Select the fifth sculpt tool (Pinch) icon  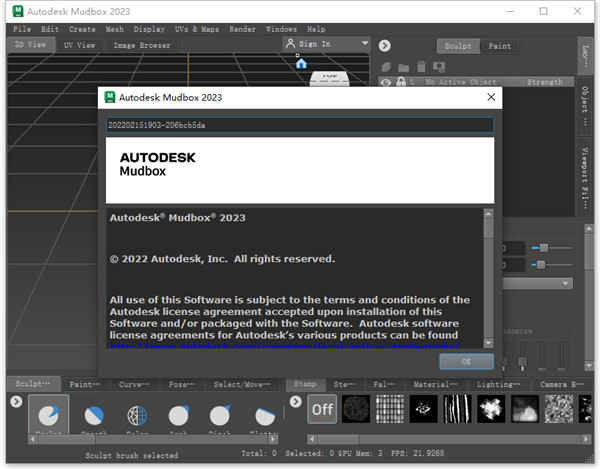point(220,415)
